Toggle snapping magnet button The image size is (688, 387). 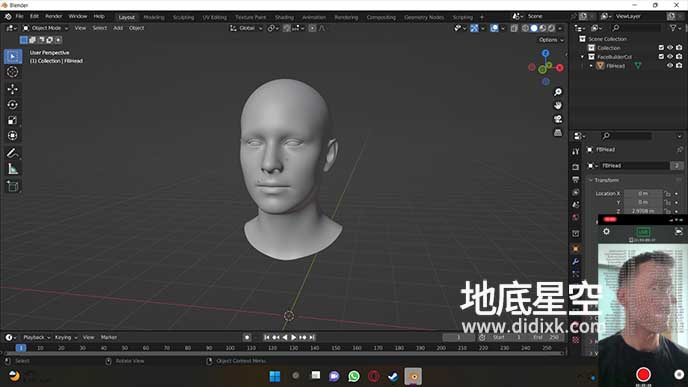(287, 28)
